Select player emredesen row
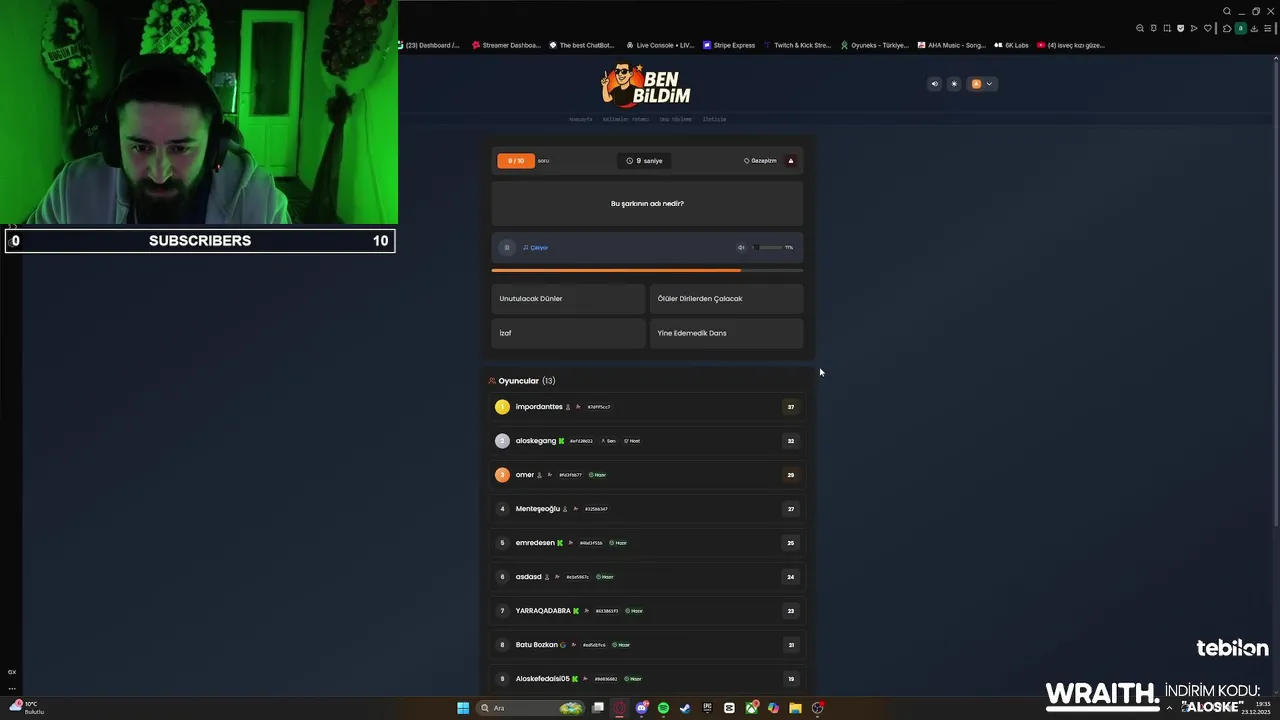The width and height of the screenshot is (1280, 720). (647, 543)
